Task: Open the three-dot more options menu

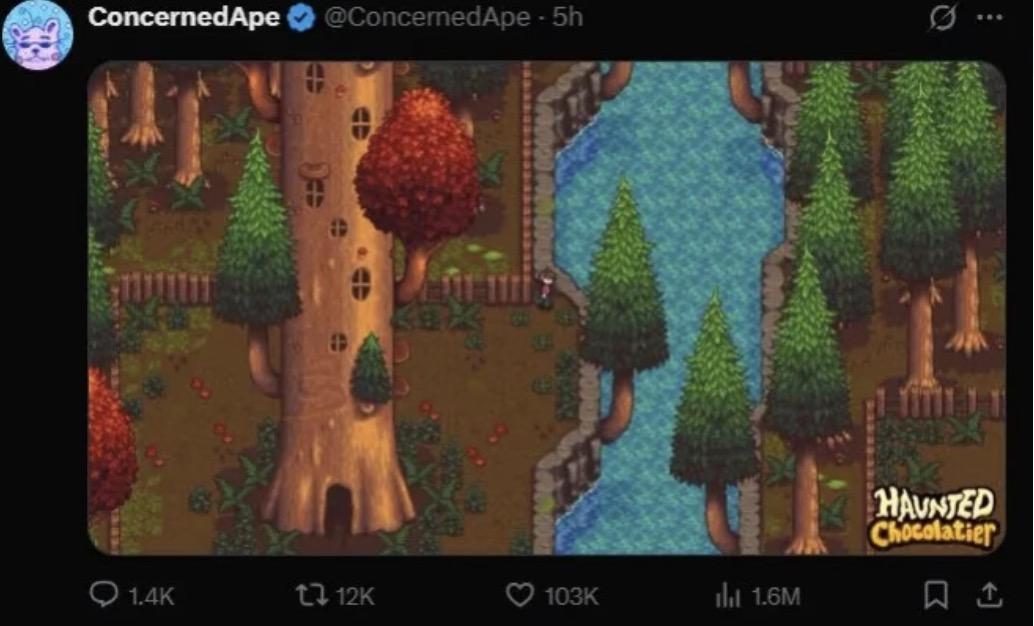Action: click(x=988, y=18)
